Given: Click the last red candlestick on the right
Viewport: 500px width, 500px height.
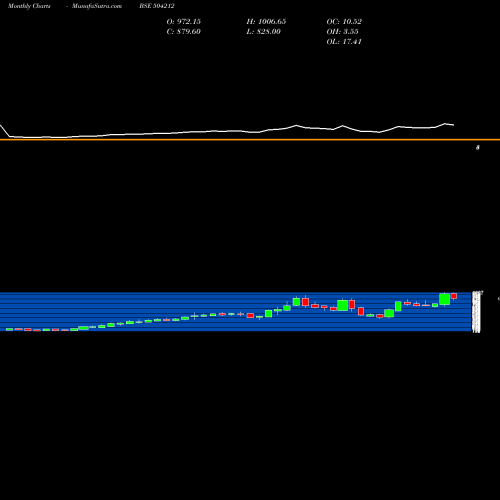Looking at the screenshot, I should click(454, 296).
